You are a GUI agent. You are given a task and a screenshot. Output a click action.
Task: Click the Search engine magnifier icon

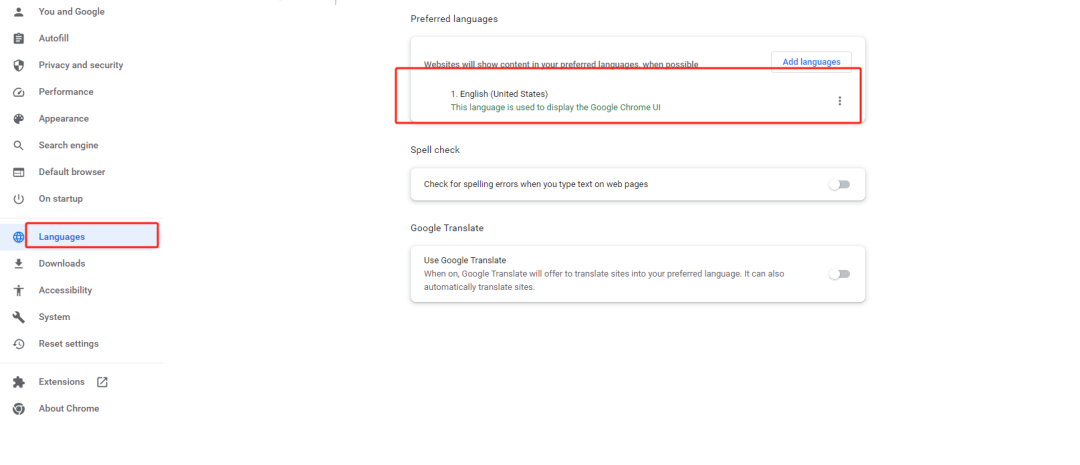tap(19, 145)
